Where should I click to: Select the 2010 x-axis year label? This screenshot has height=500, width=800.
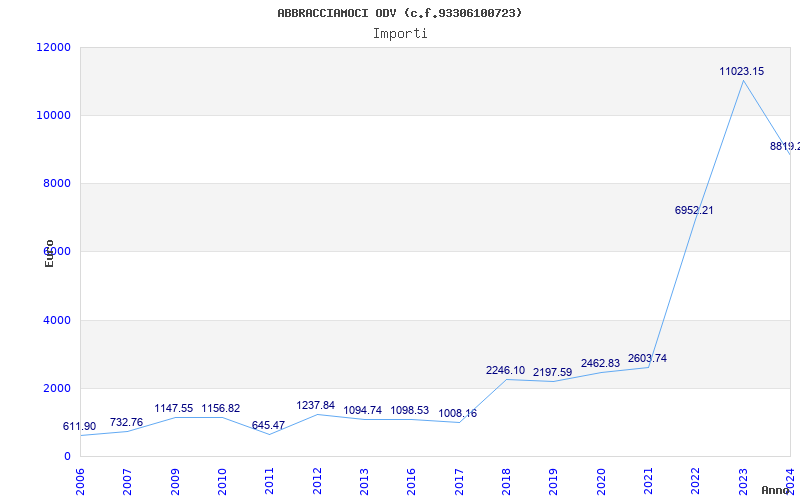pos(222,481)
